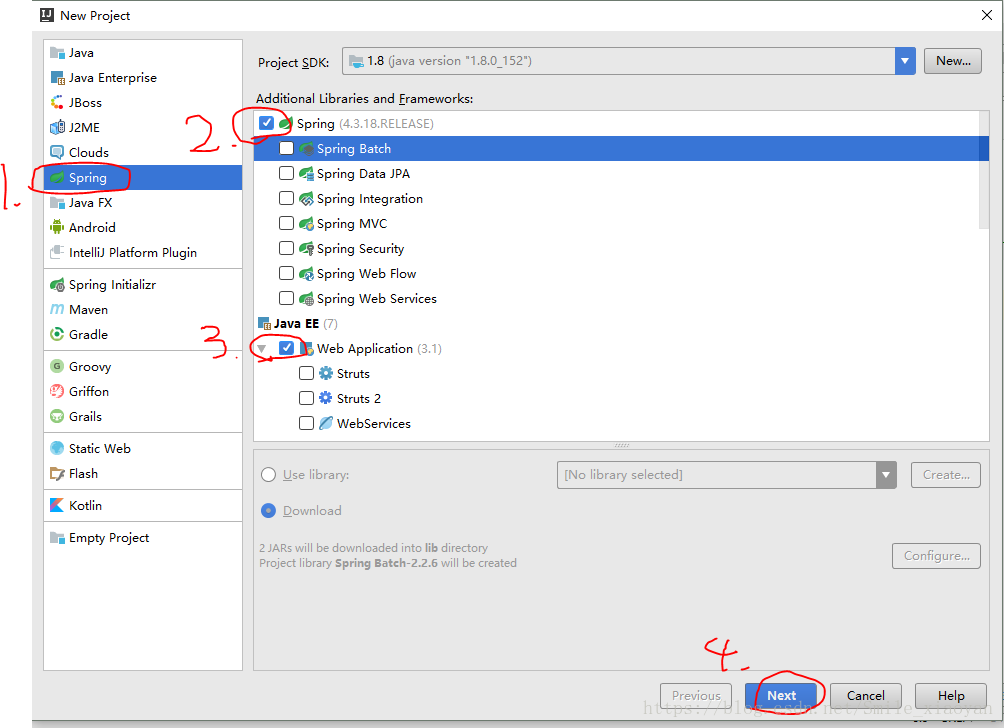Uncheck the Web Application checkbox
Screen dimensions: 1004x728
point(286,348)
